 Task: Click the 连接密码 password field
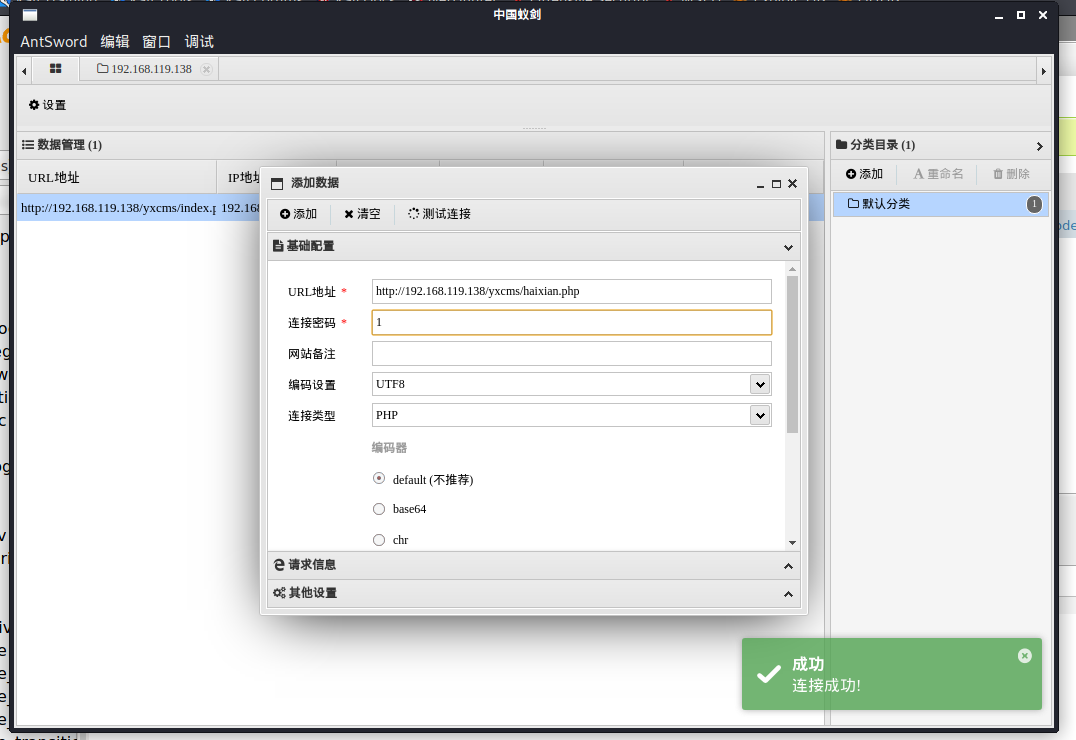point(571,323)
